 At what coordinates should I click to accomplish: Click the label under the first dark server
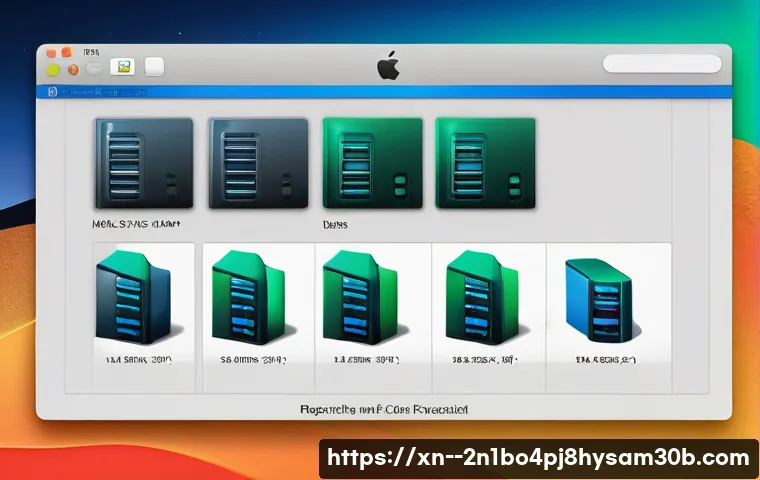[136, 226]
